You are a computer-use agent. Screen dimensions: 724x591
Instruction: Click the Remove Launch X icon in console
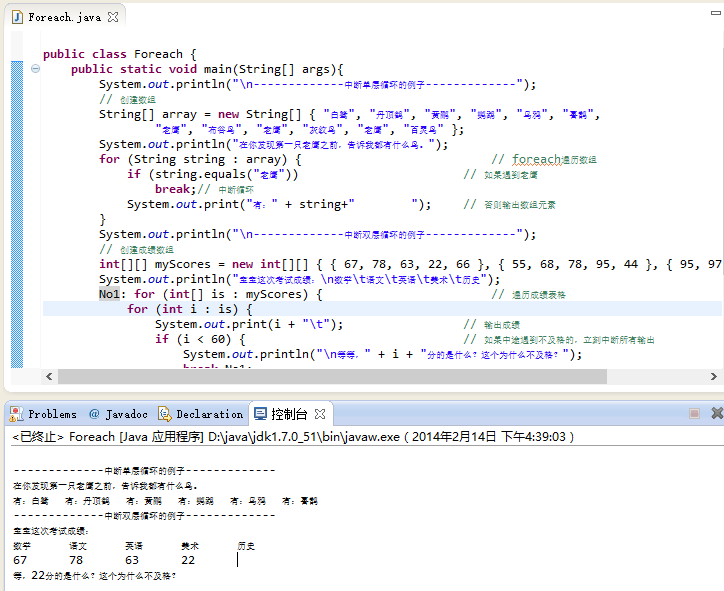pyautogui.click(x=717, y=413)
